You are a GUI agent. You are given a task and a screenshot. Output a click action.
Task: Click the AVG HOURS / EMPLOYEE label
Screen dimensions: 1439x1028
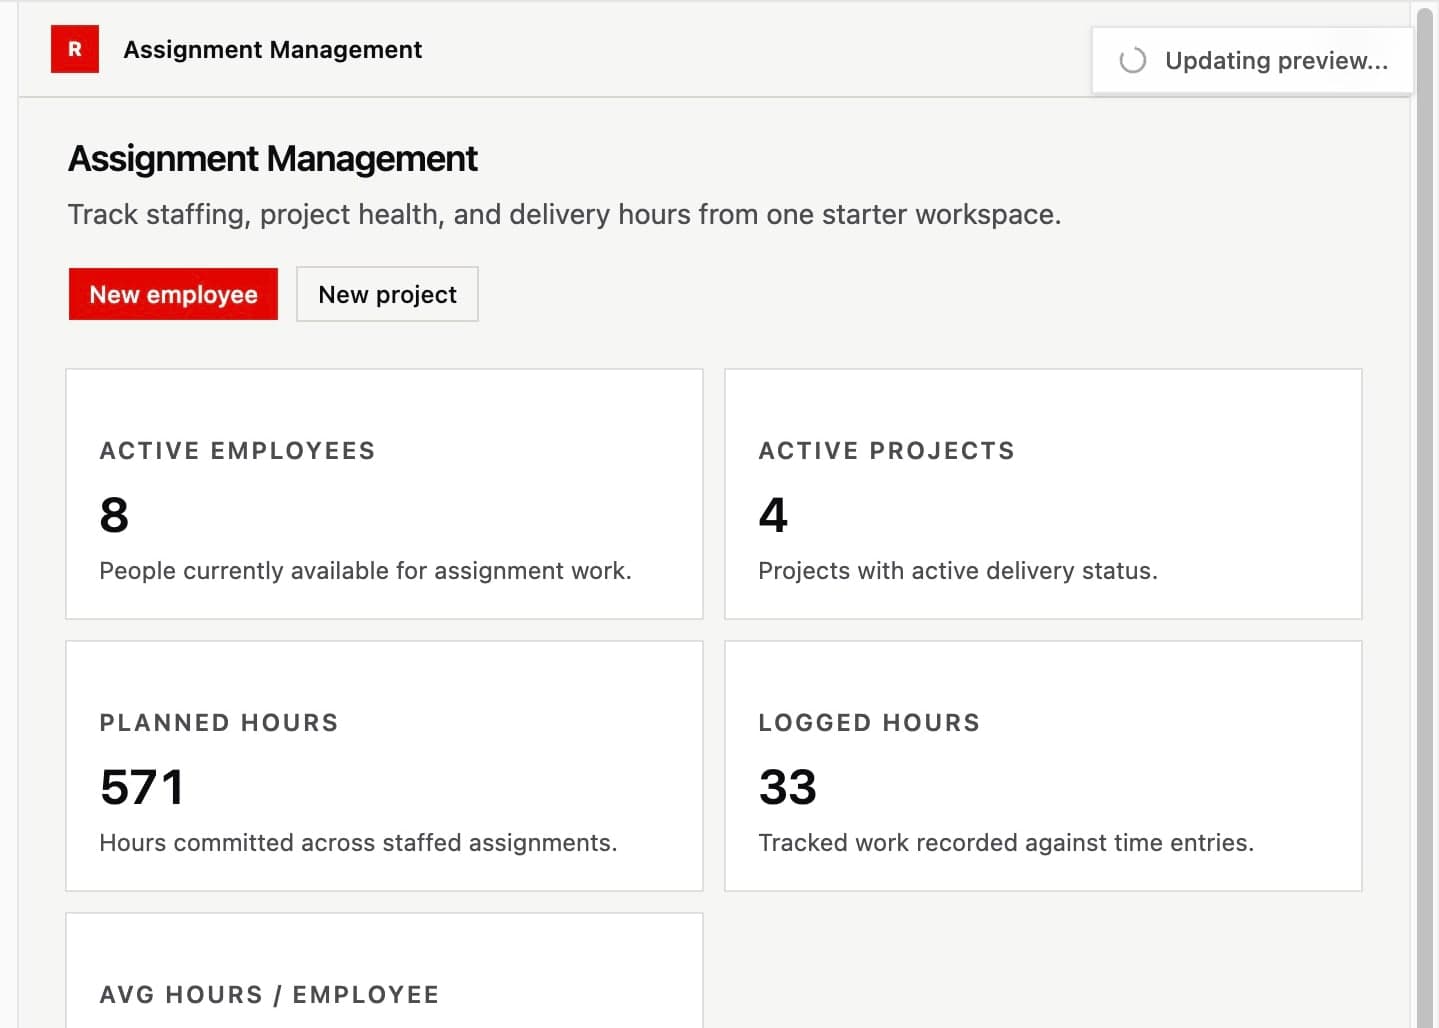[x=269, y=995]
